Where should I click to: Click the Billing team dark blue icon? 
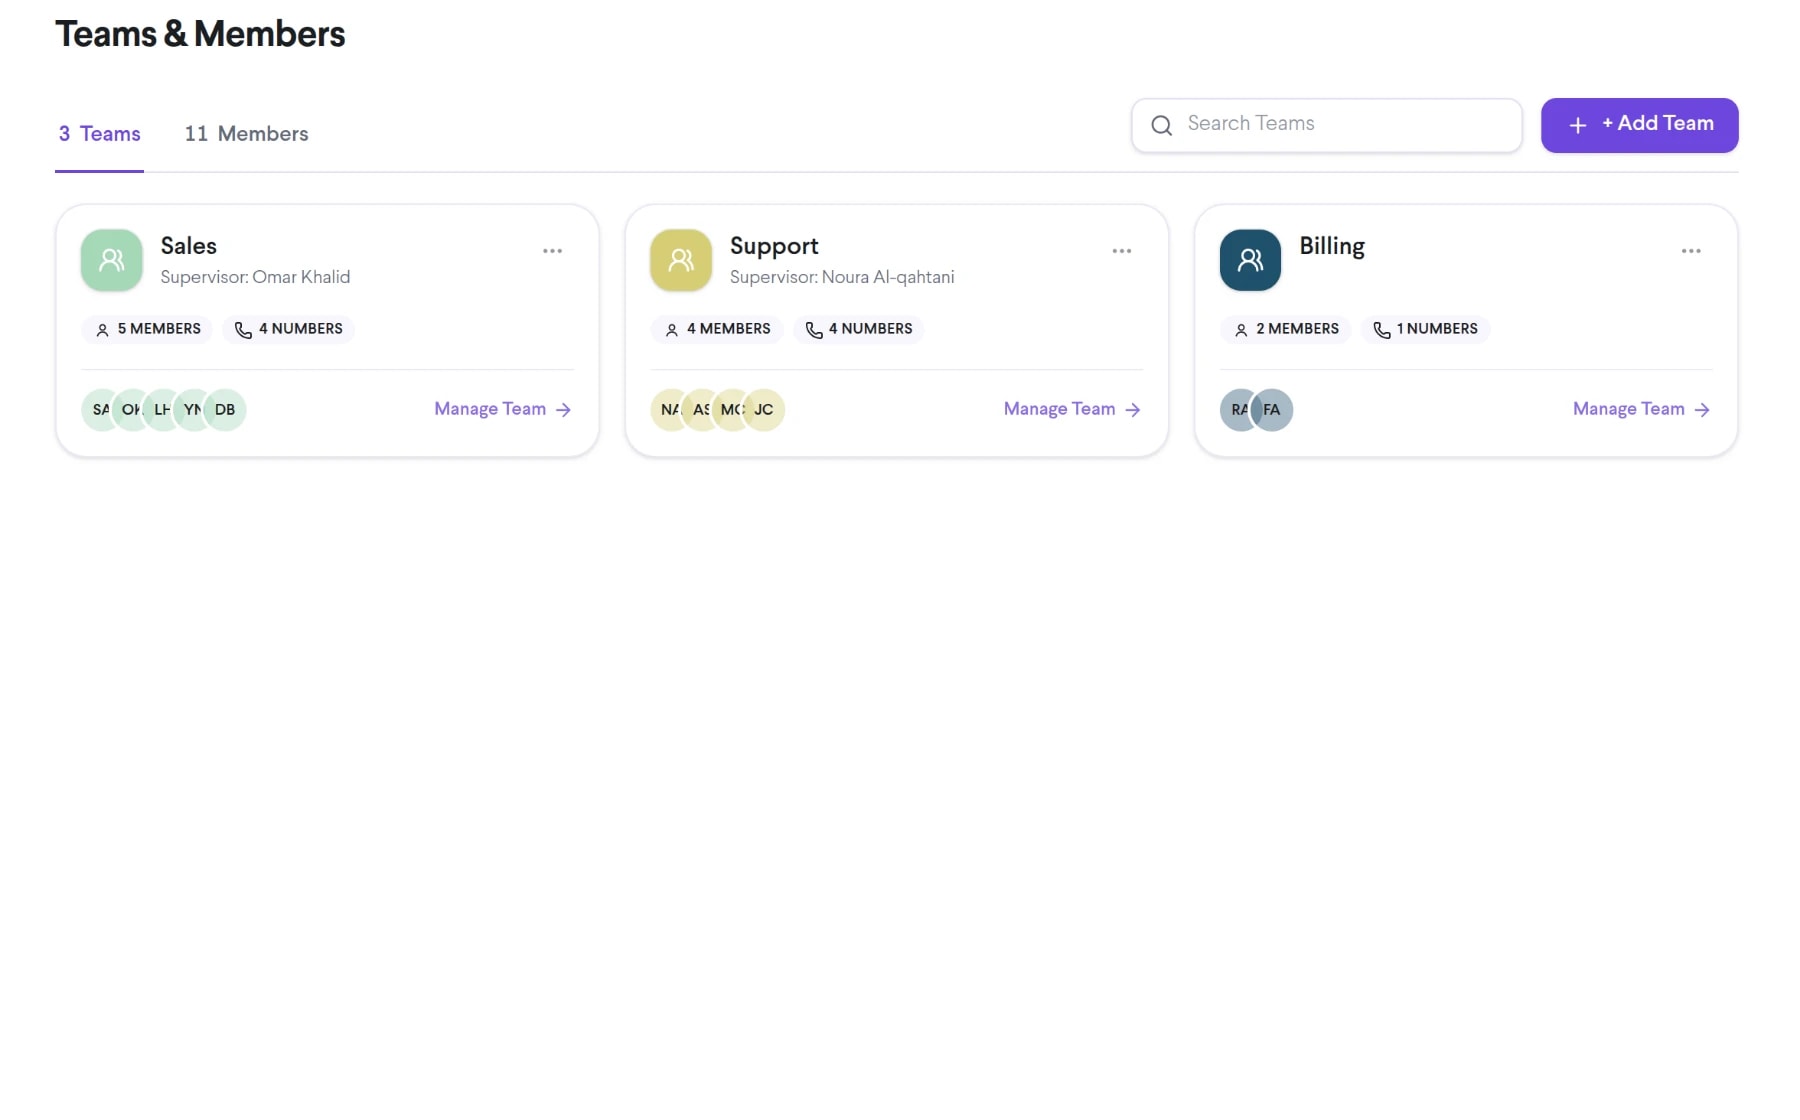[1250, 260]
